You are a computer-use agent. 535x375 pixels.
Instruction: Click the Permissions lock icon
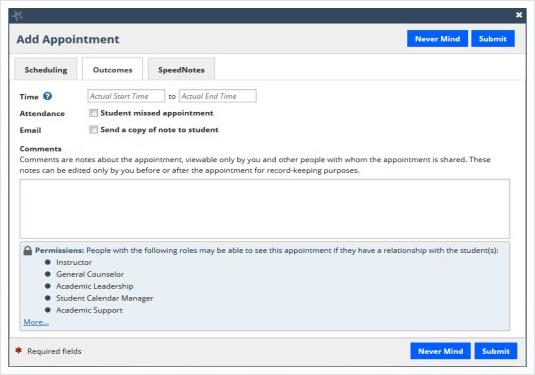coord(28,250)
